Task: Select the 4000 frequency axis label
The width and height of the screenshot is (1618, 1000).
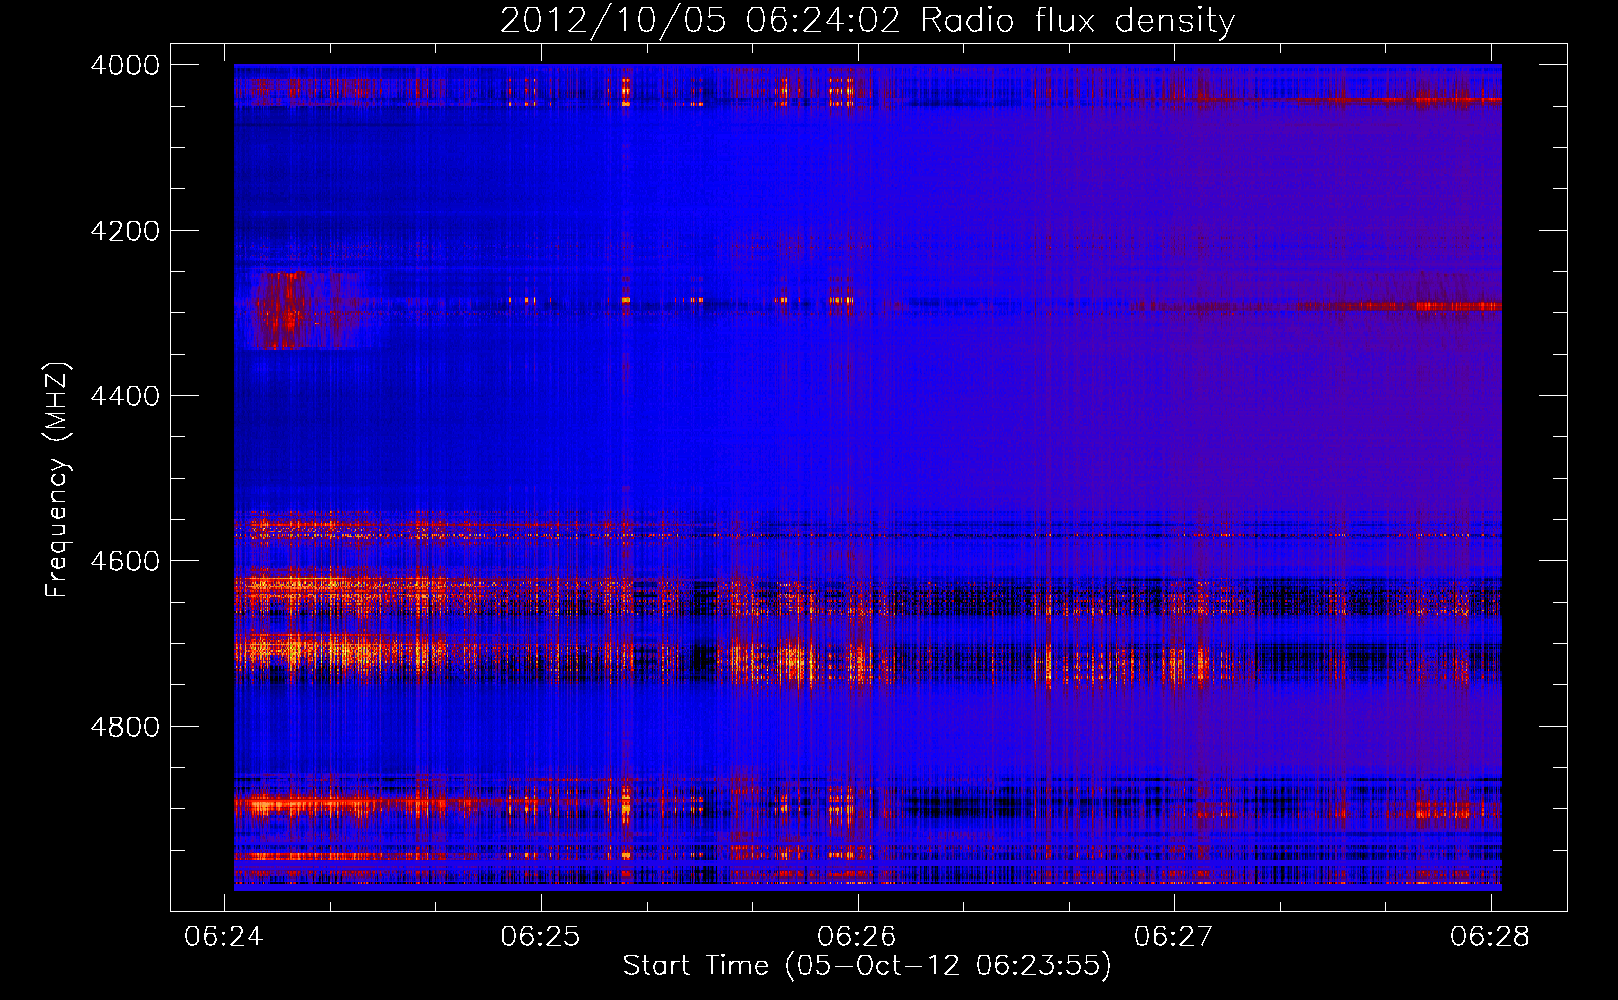Action: tap(125, 65)
